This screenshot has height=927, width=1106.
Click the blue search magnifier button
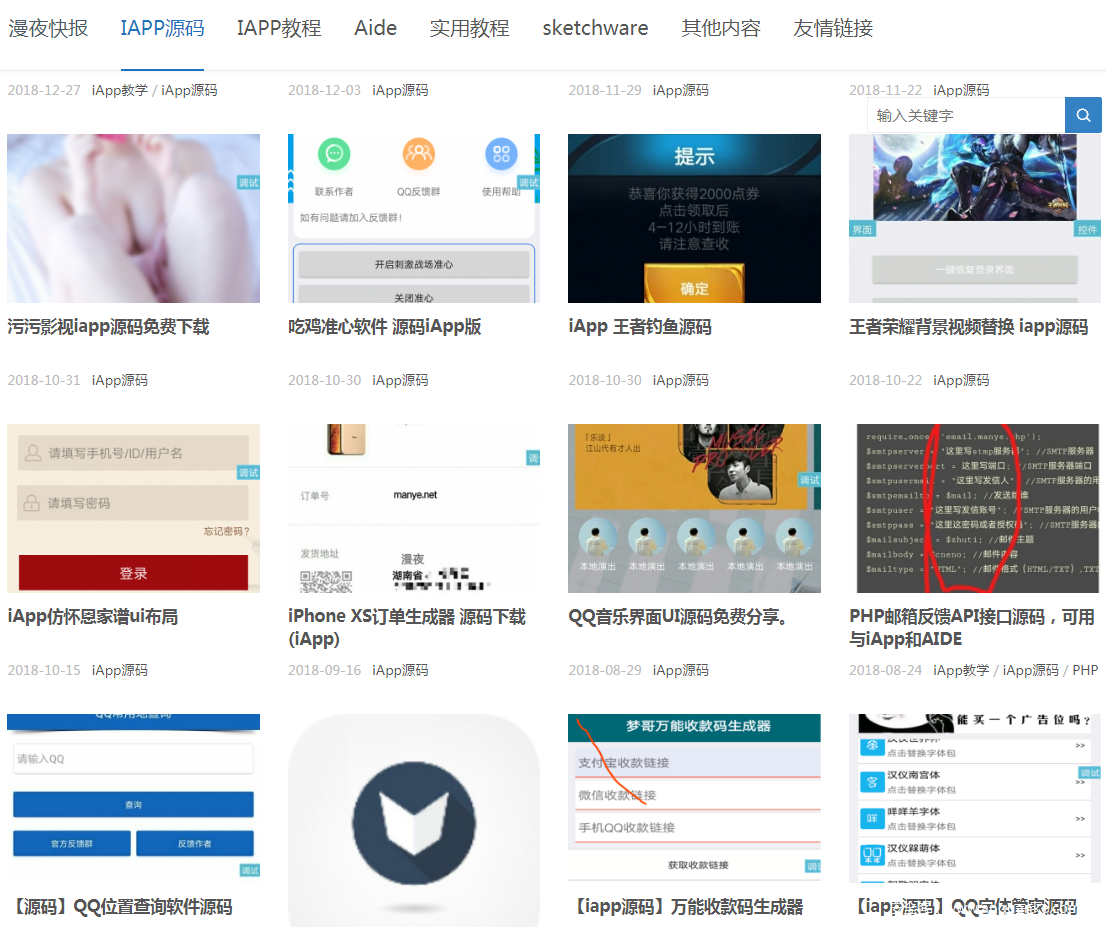click(1083, 115)
